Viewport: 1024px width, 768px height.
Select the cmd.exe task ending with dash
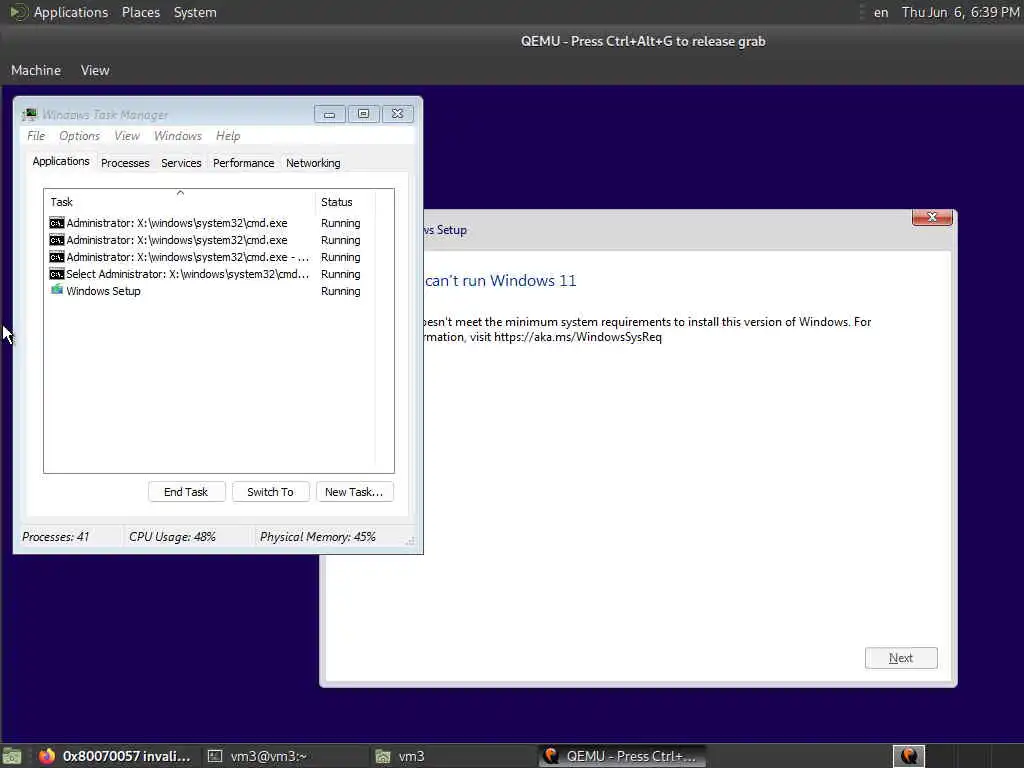[210, 257]
